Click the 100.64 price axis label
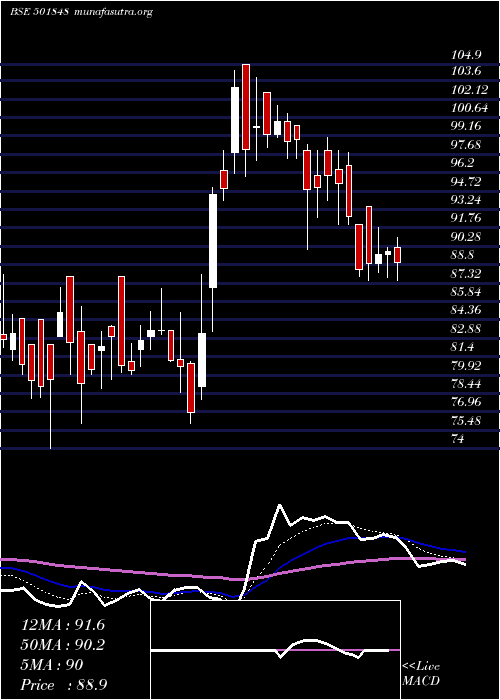This screenshot has height=700, width=500. tap(469, 108)
